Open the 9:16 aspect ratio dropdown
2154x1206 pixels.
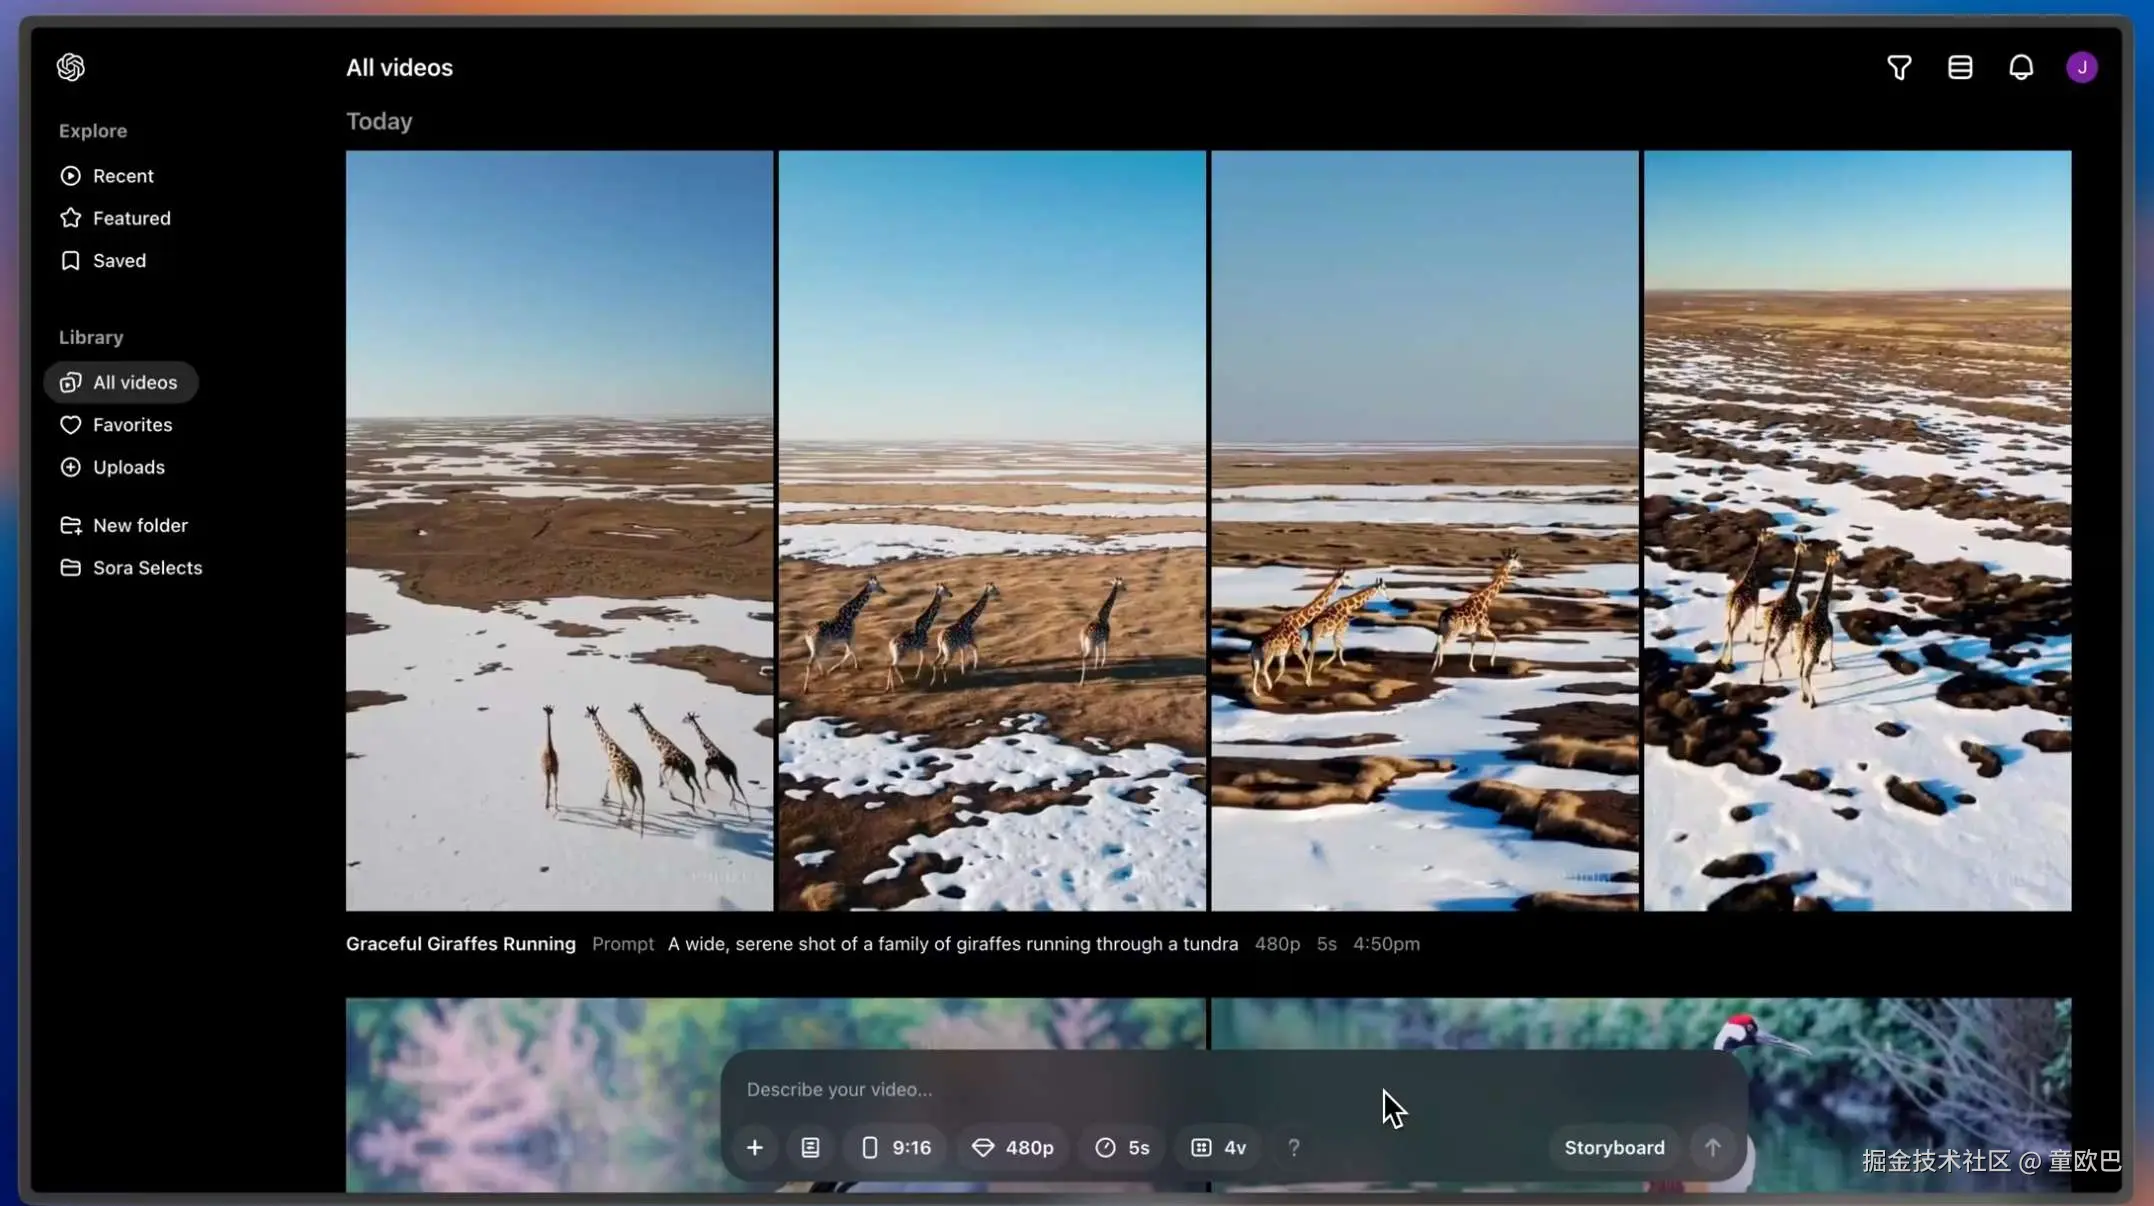[x=896, y=1147]
